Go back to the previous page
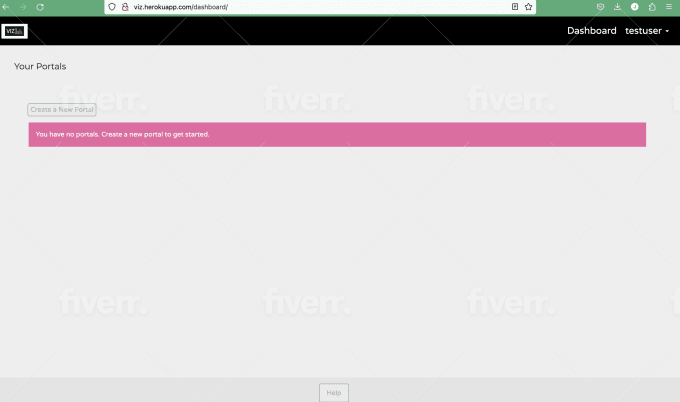This screenshot has height=402, width=680. point(4,6)
